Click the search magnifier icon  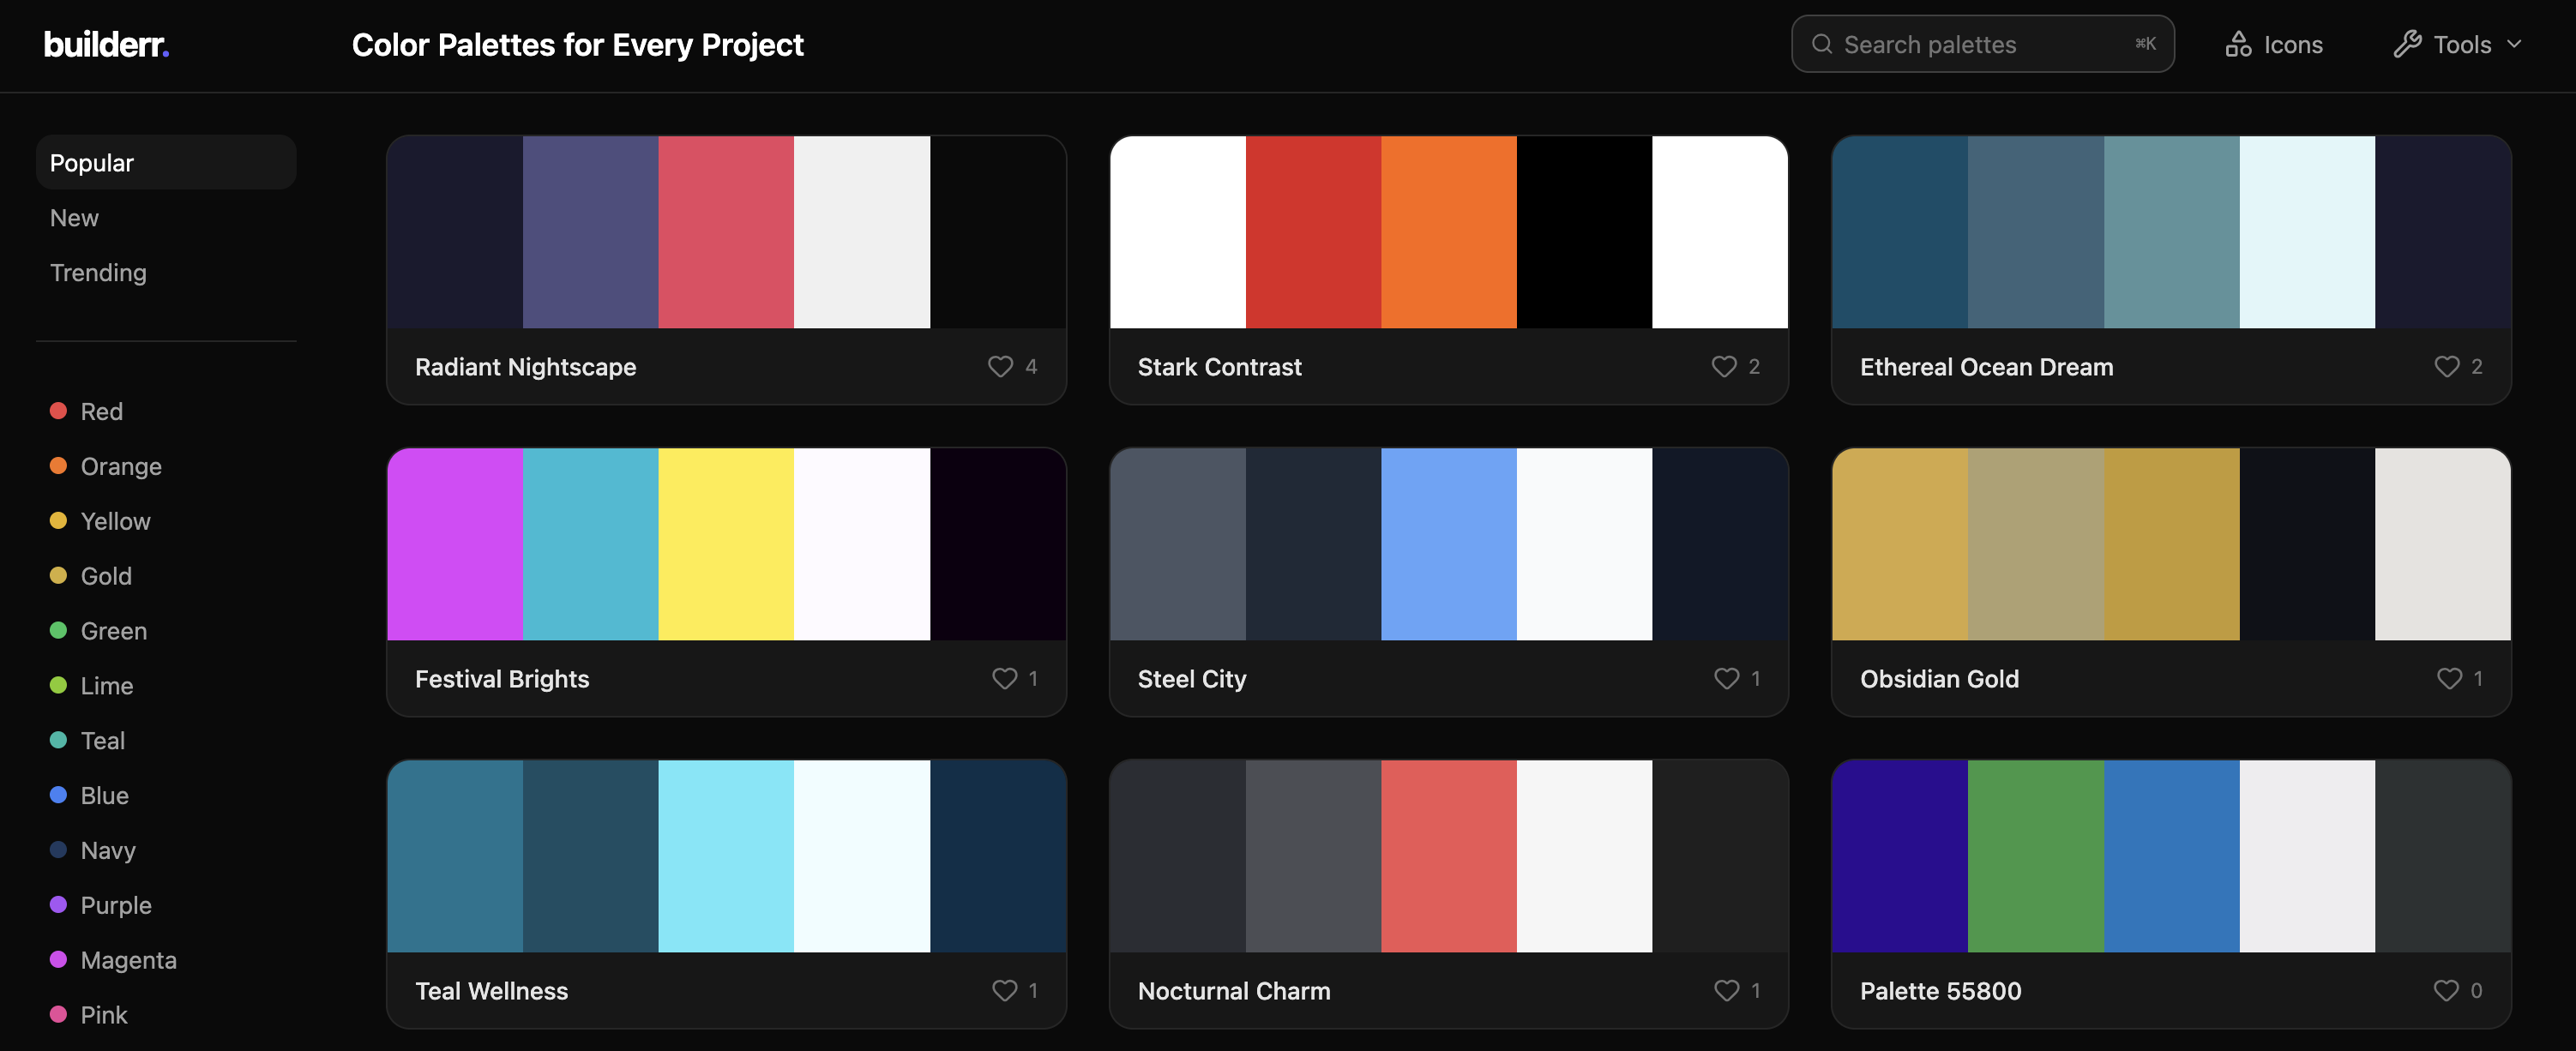pos(1822,44)
